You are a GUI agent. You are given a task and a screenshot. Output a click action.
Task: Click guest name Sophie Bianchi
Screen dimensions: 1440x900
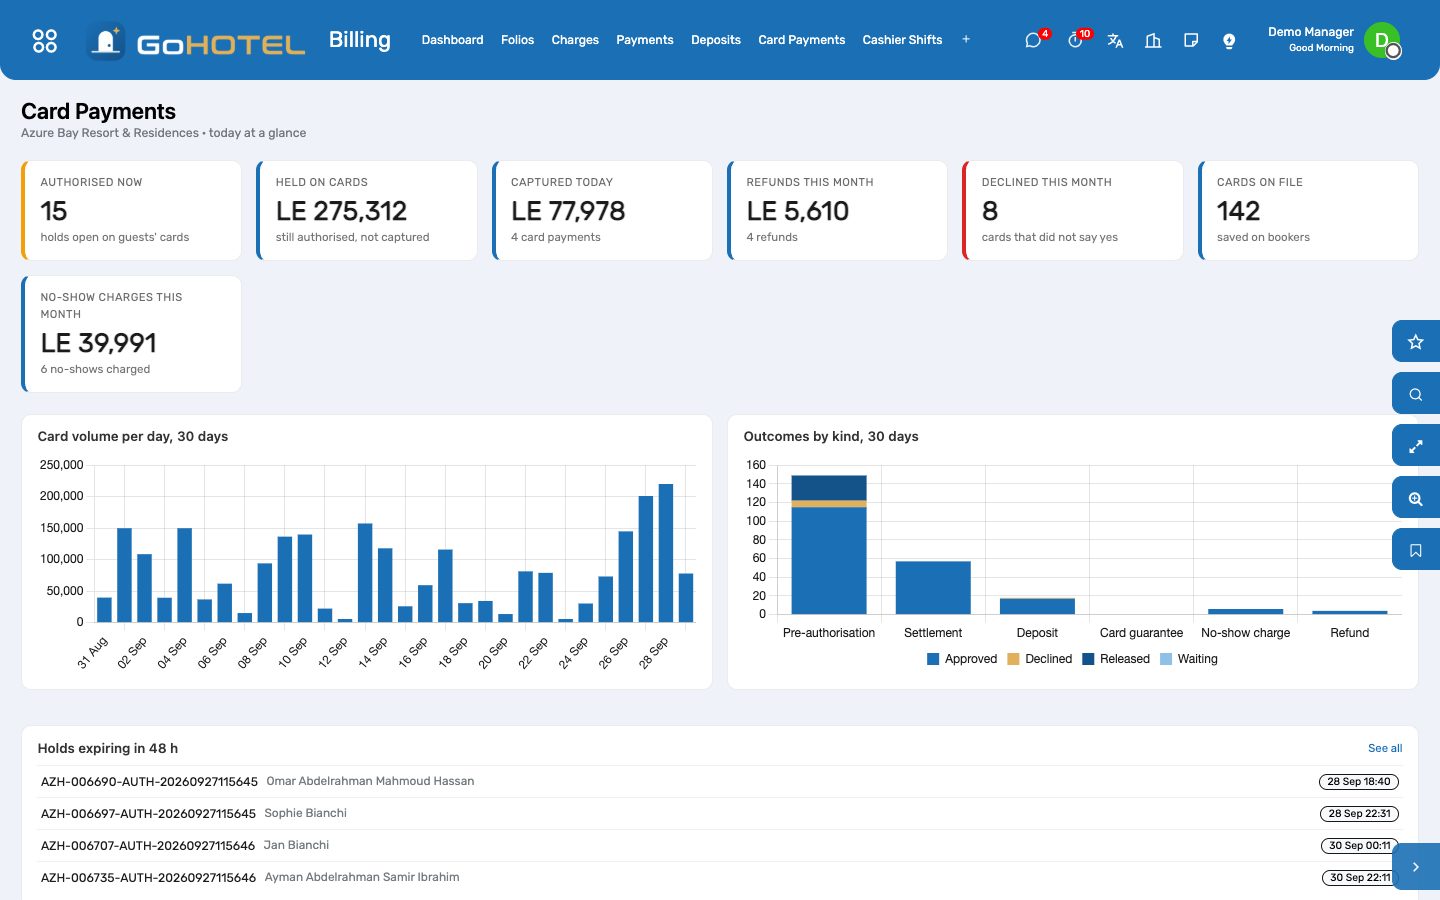(305, 813)
